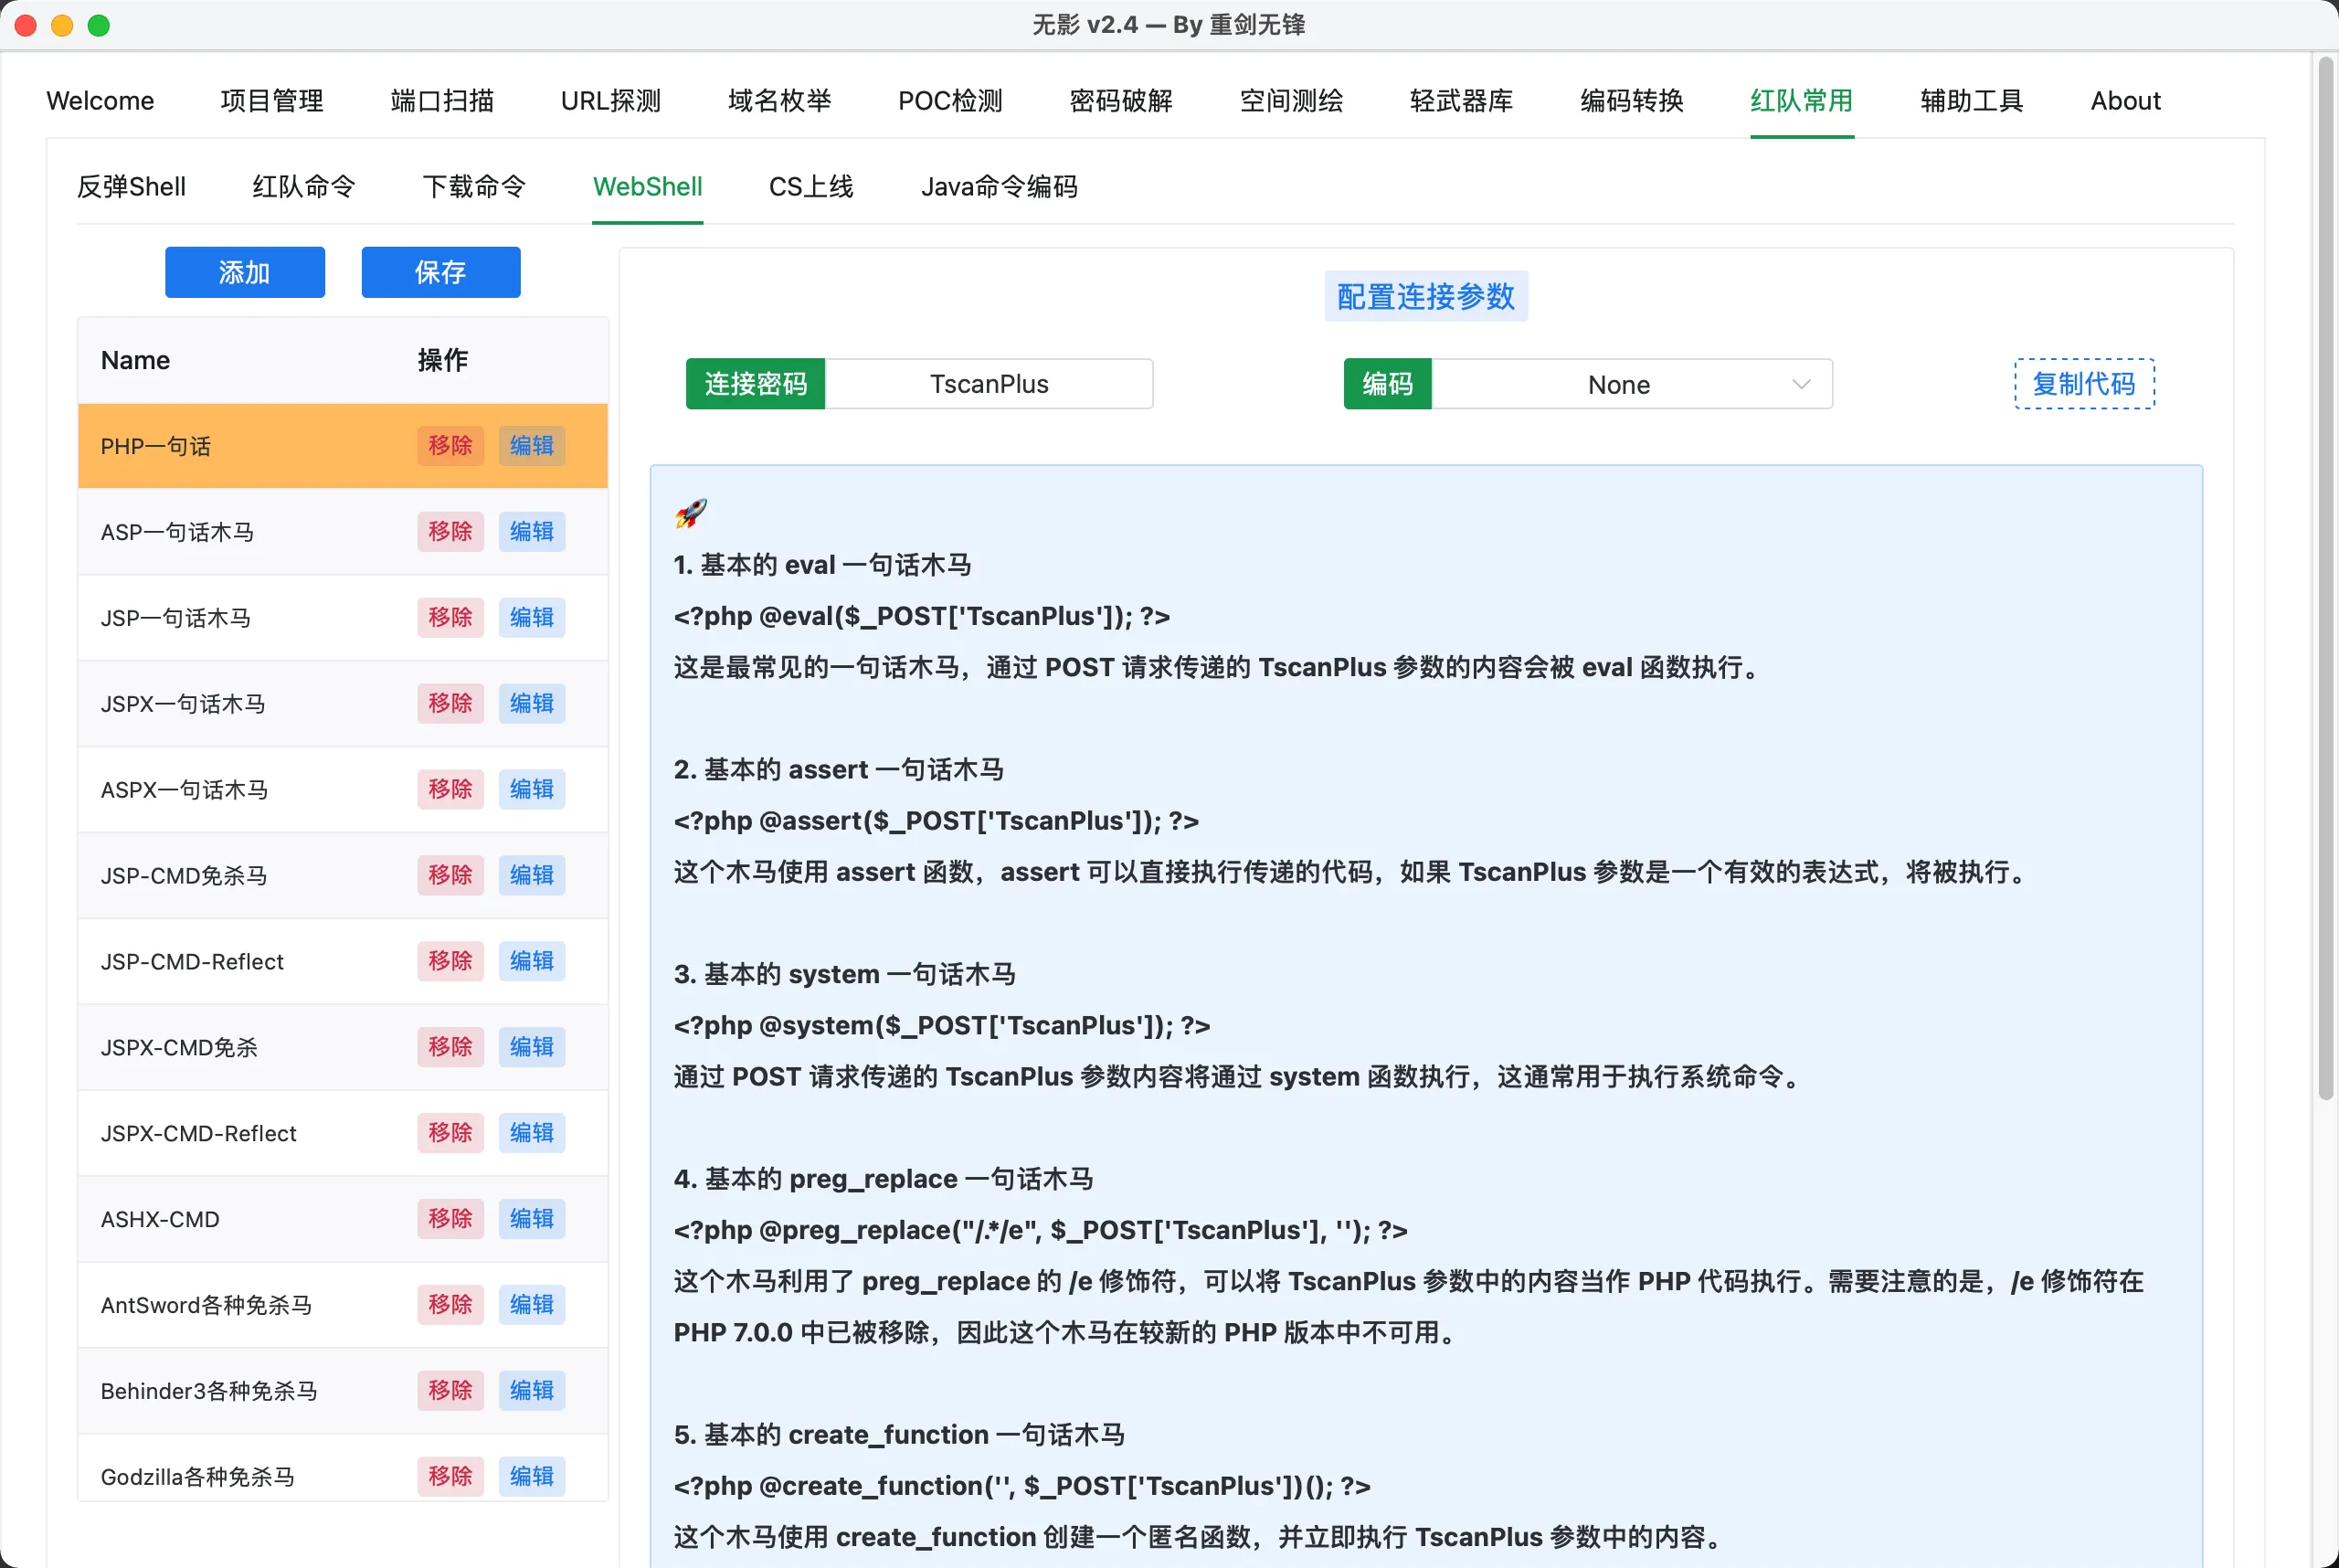2339x1568 pixels.
Task: Open the About tab
Action: [x=2124, y=101]
